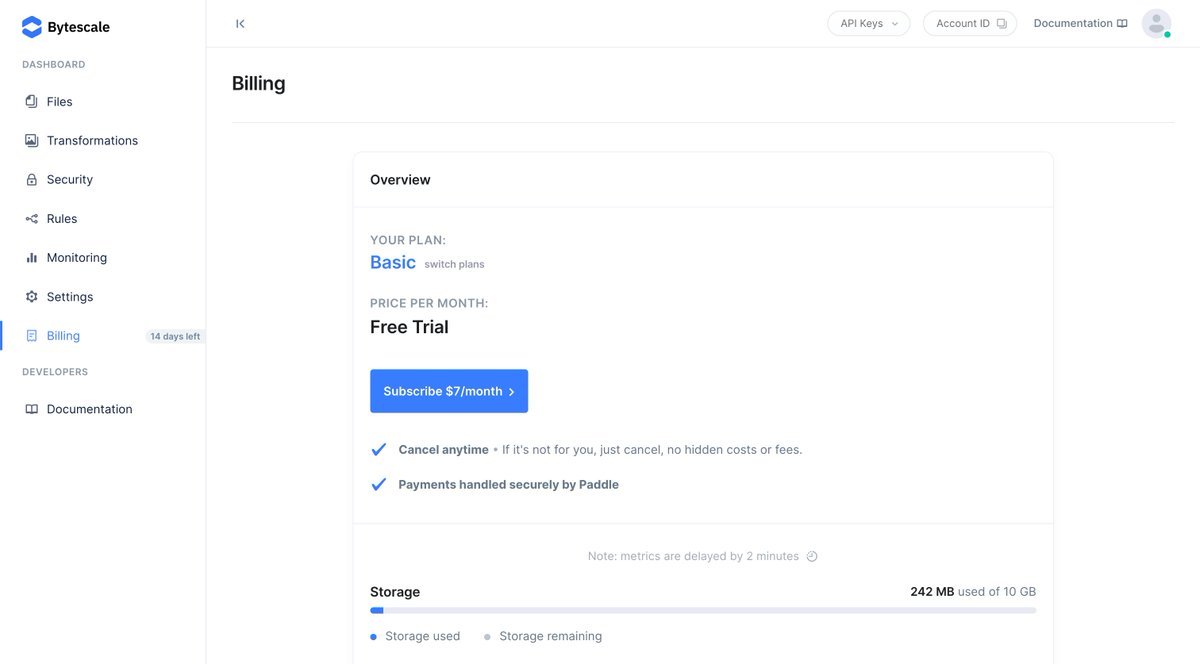The image size is (1200, 664).
Task: Click the Security lock icon
Action: tap(32, 180)
